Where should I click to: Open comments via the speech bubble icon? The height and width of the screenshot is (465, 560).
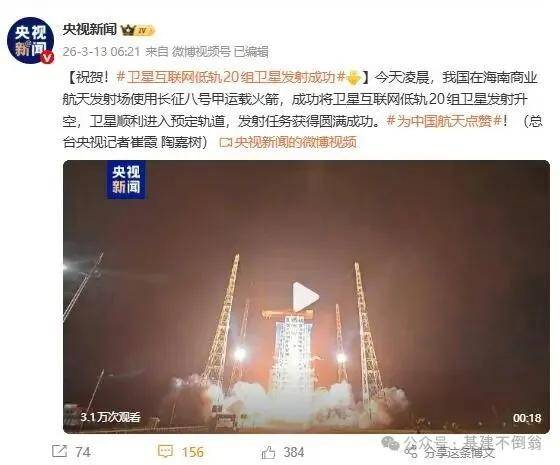click(x=165, y=451)
